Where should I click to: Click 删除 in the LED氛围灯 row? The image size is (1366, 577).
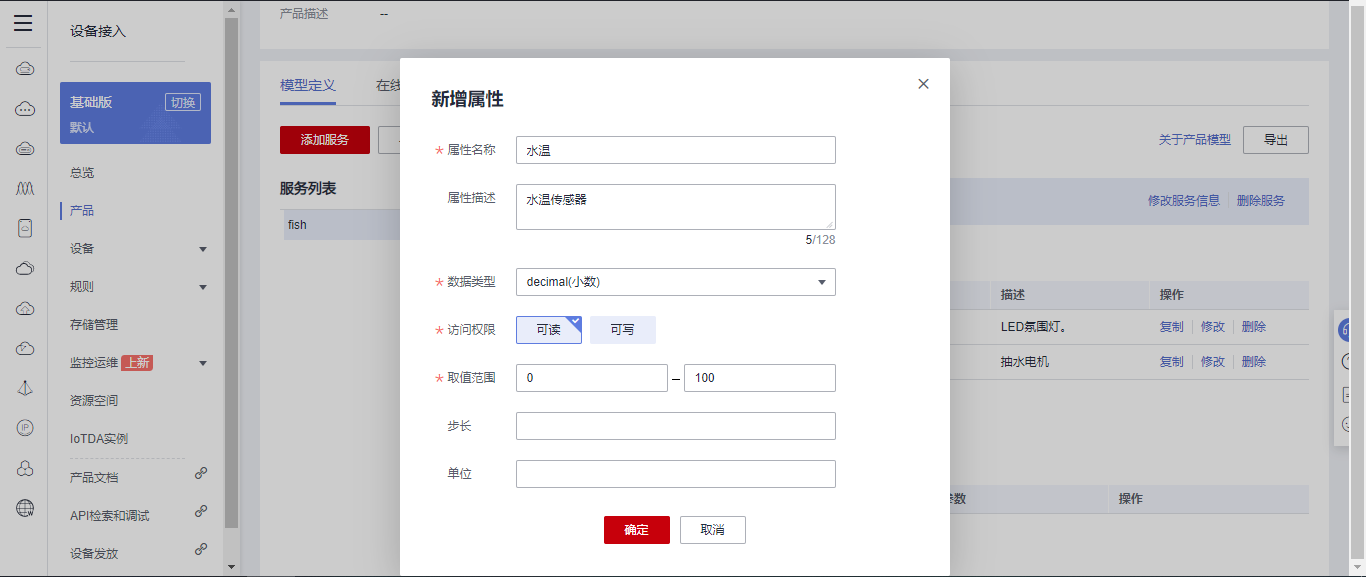(x=1254, y=327)
